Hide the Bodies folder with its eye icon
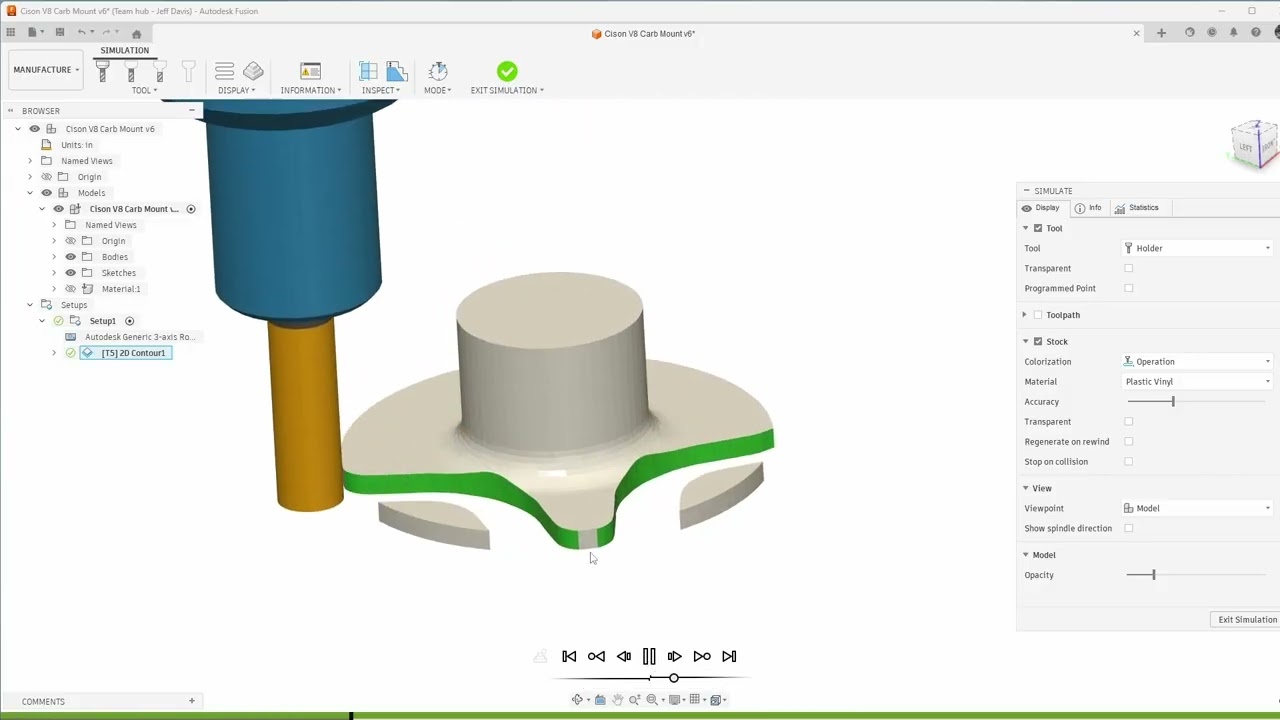Screen dimensions: 1280x720 (x=71, y=257)
